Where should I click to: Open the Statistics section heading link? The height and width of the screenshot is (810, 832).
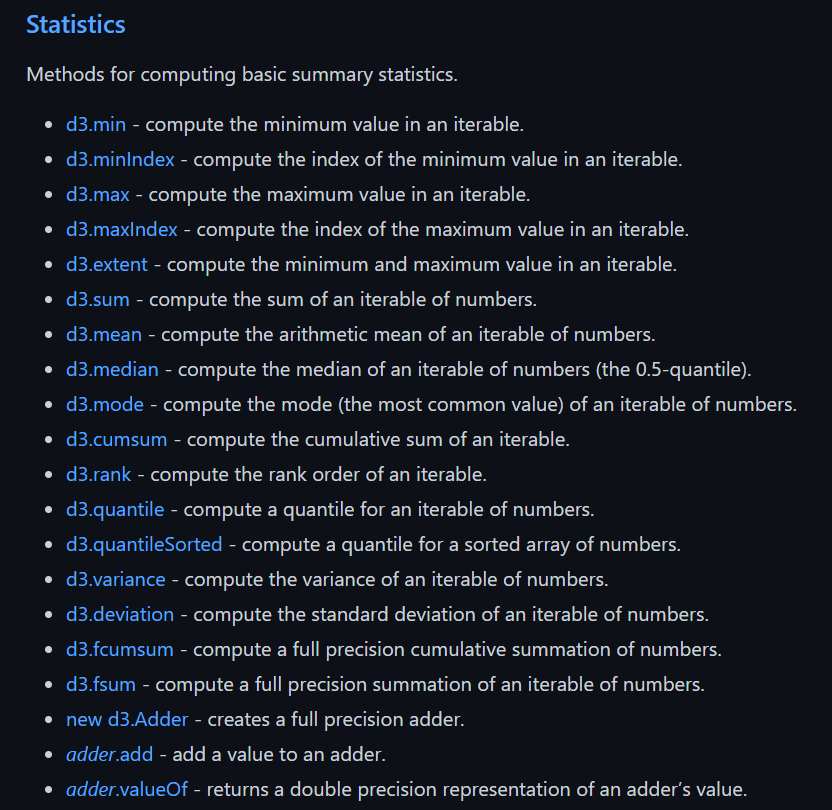76,24
